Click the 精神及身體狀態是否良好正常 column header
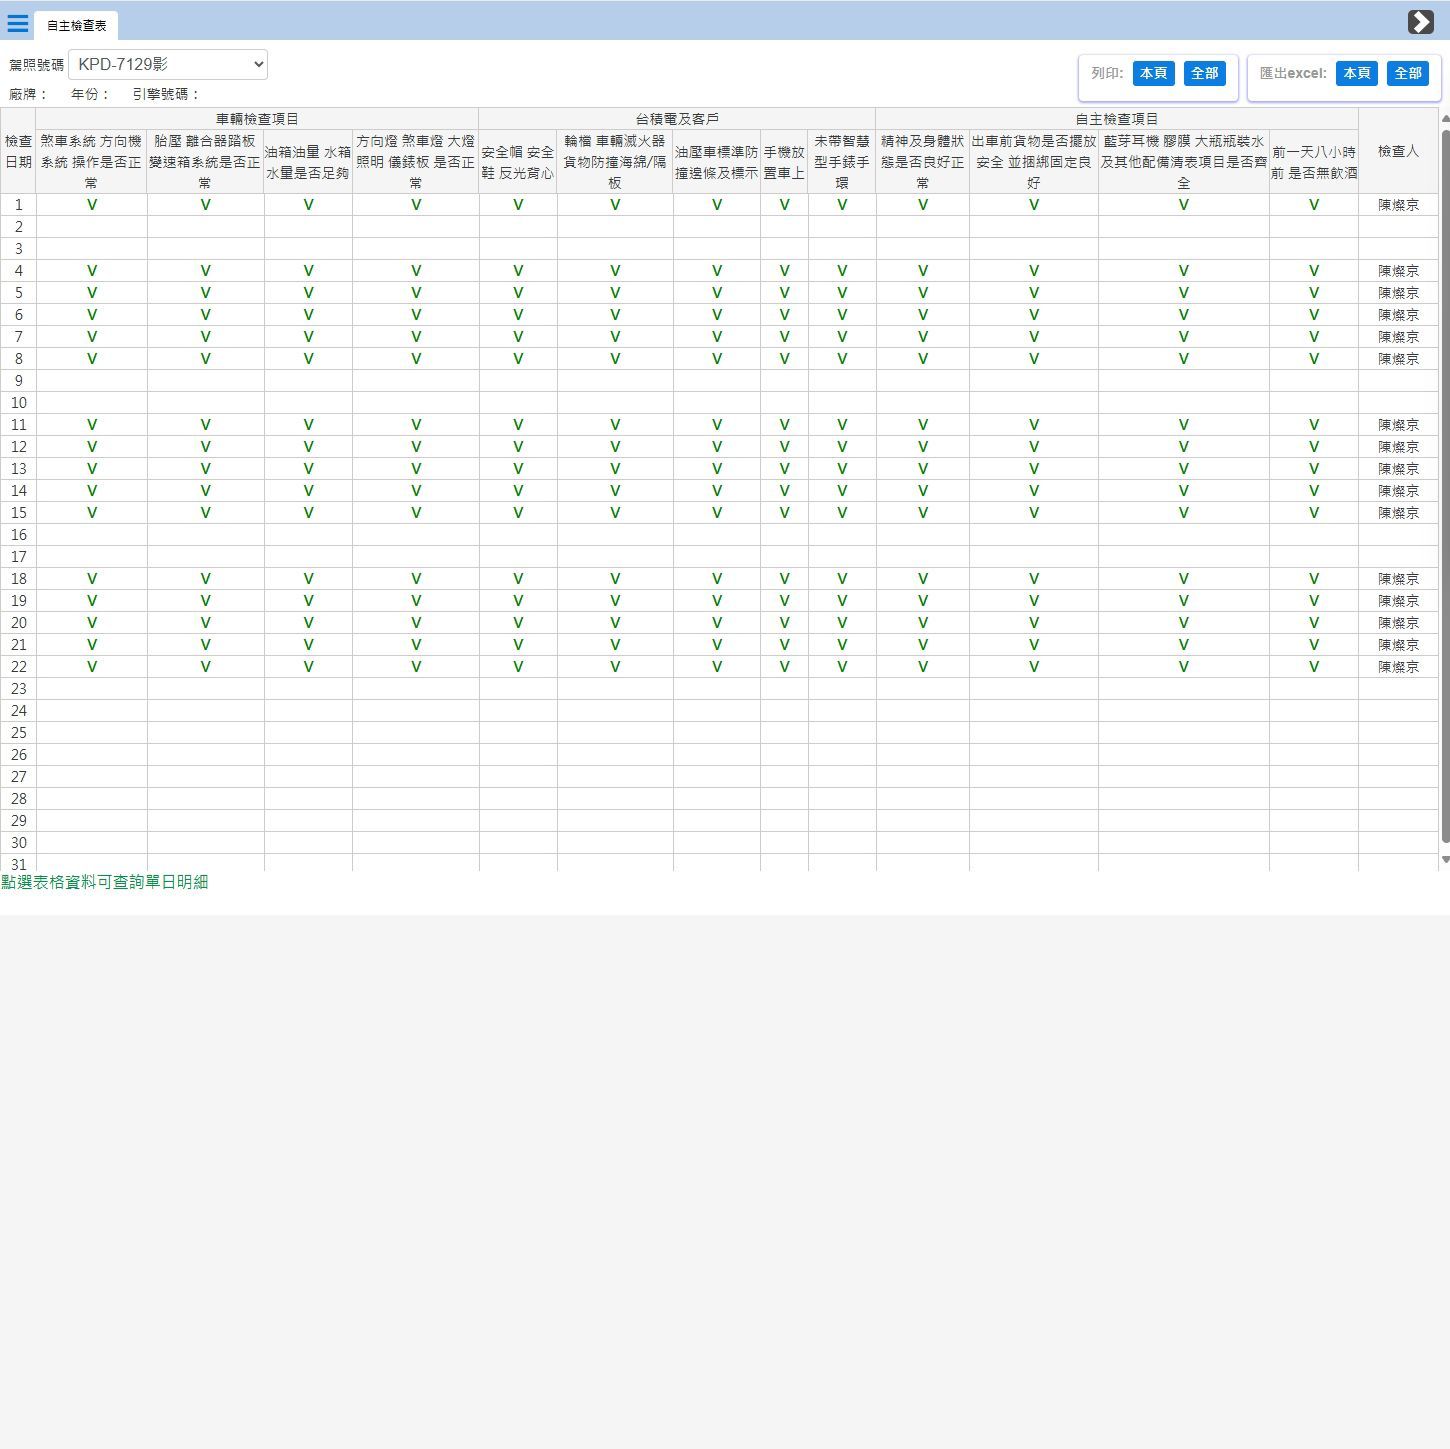Screen dimensions: 1450x1449 pos(922,162)
